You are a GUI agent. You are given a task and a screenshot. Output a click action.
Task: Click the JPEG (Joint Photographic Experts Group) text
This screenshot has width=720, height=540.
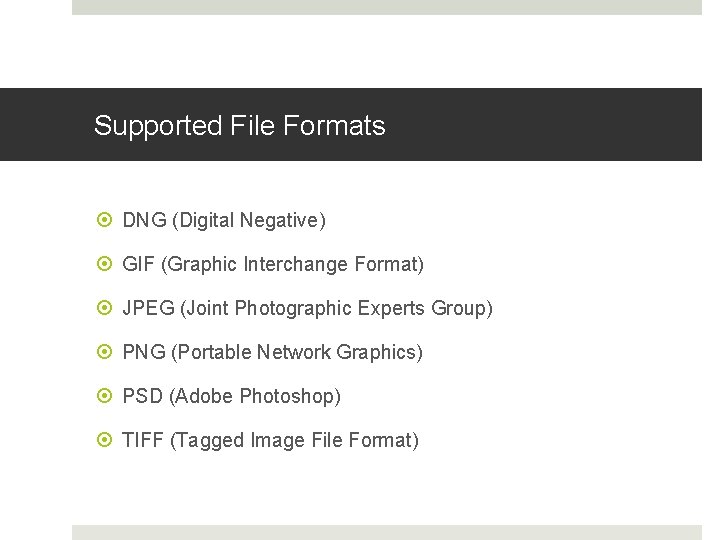tap(307, 309)
